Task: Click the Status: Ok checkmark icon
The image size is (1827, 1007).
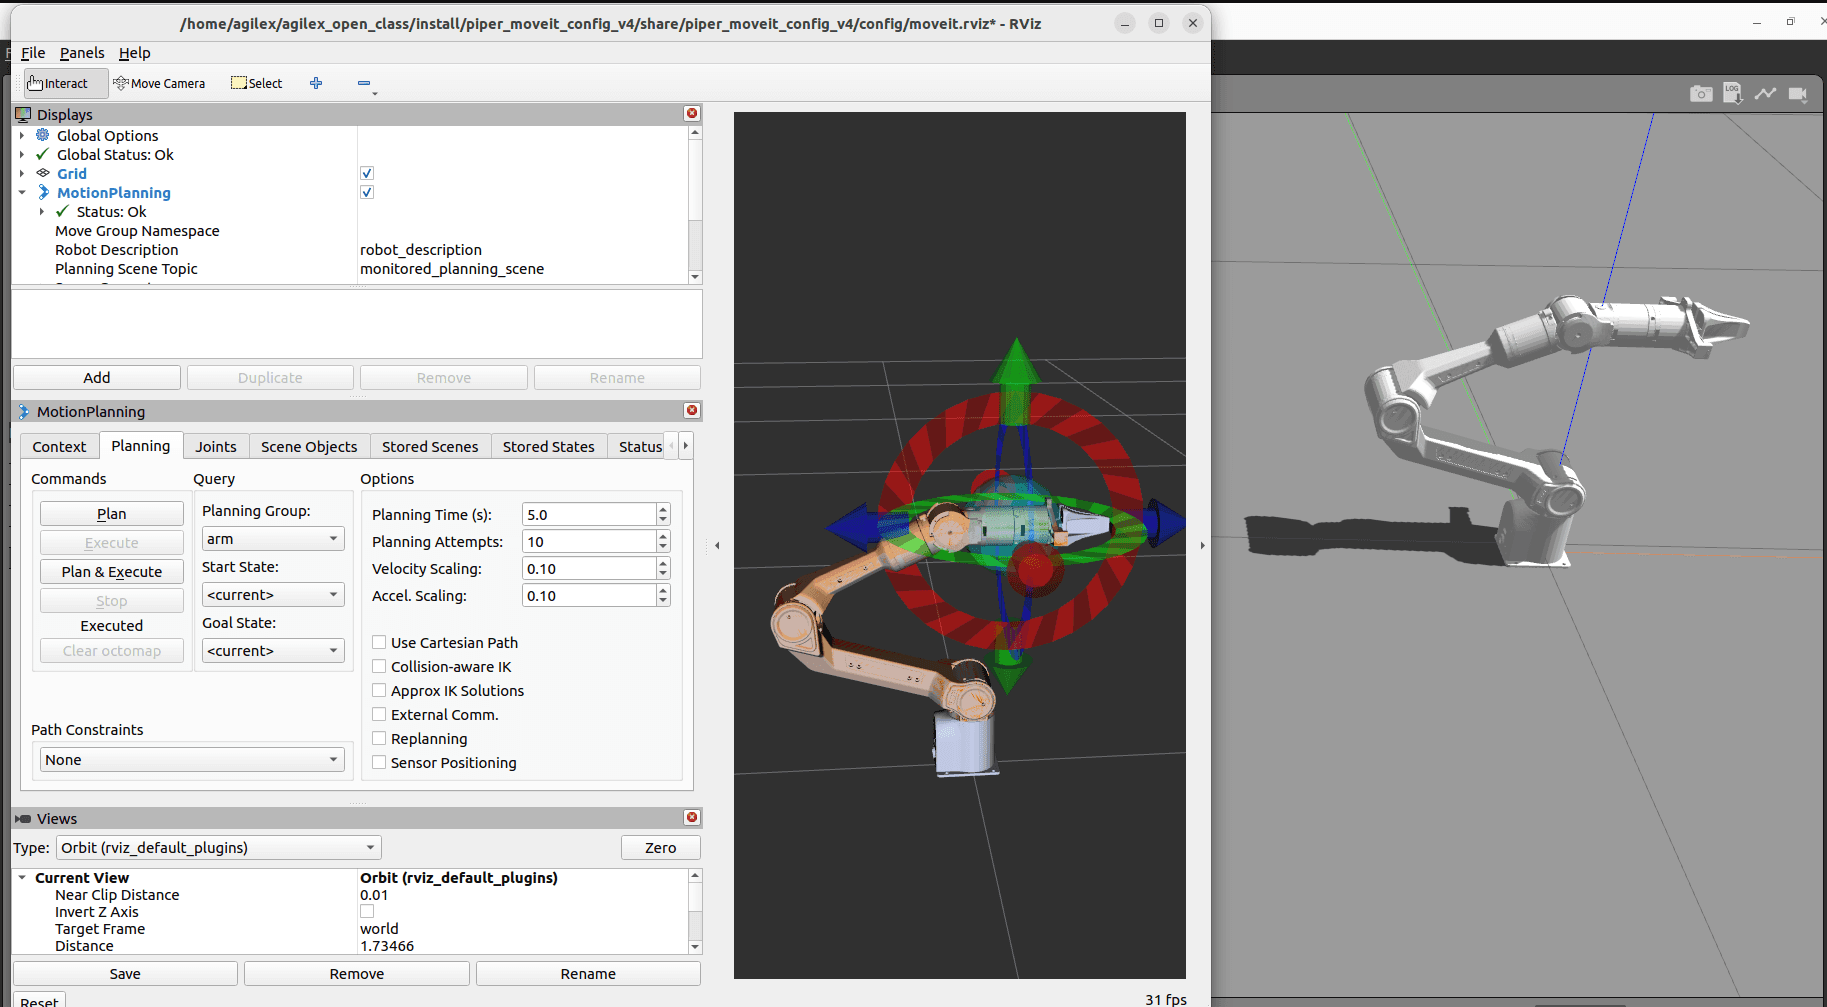Action: click(63, 211)
